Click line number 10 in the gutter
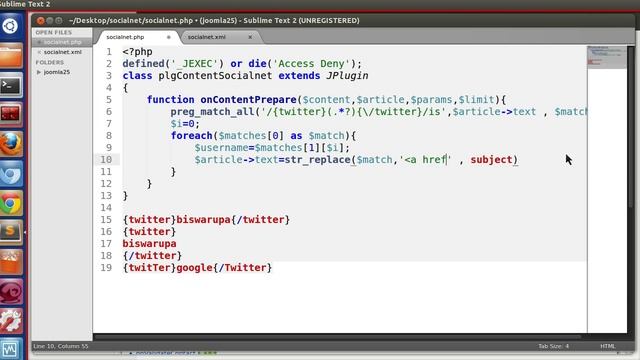Viewport: 640px width, 360px height. [x=106, y=160]
